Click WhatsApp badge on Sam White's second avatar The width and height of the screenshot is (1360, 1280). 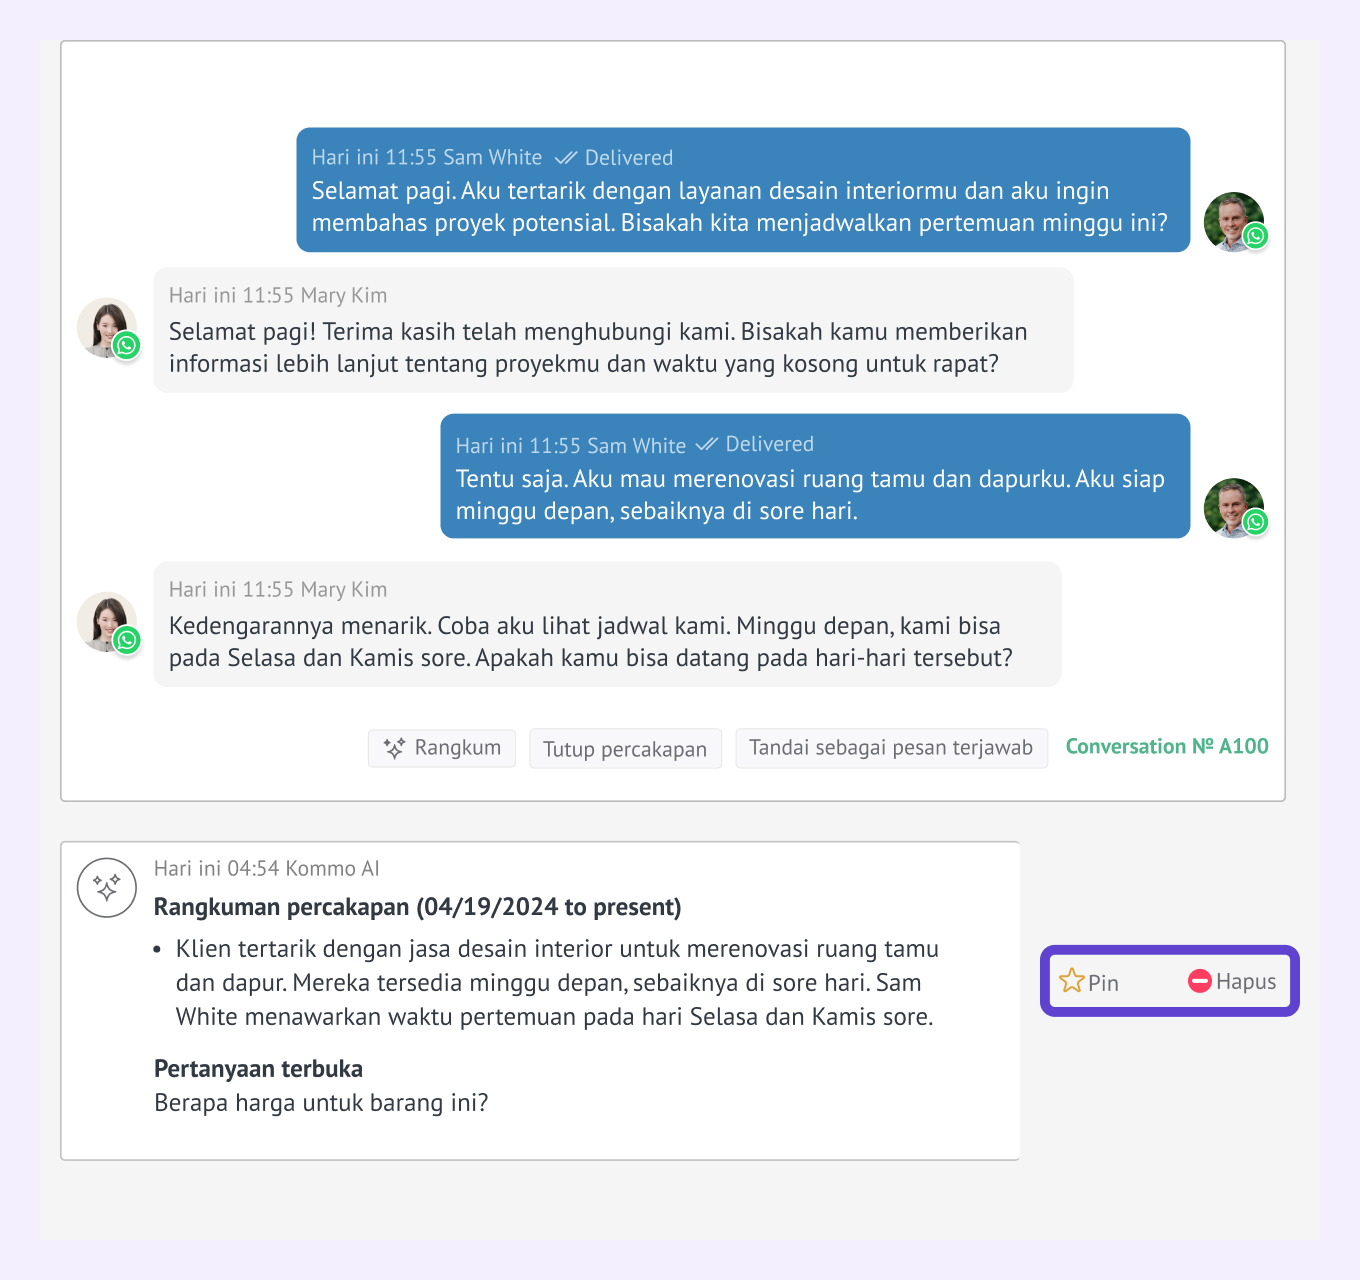click(1256, 522)
